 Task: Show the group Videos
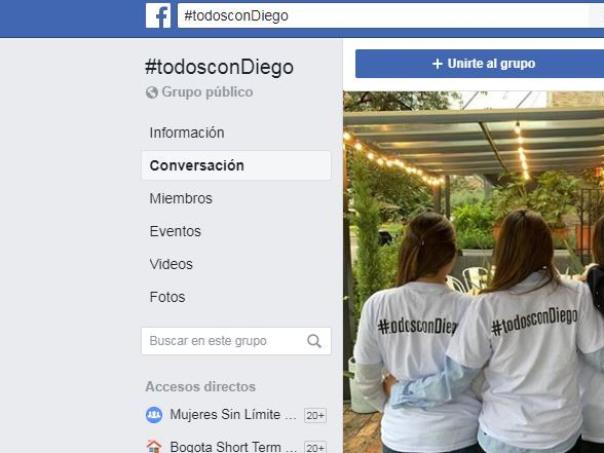pyautogui.click(x=171, y=264)
